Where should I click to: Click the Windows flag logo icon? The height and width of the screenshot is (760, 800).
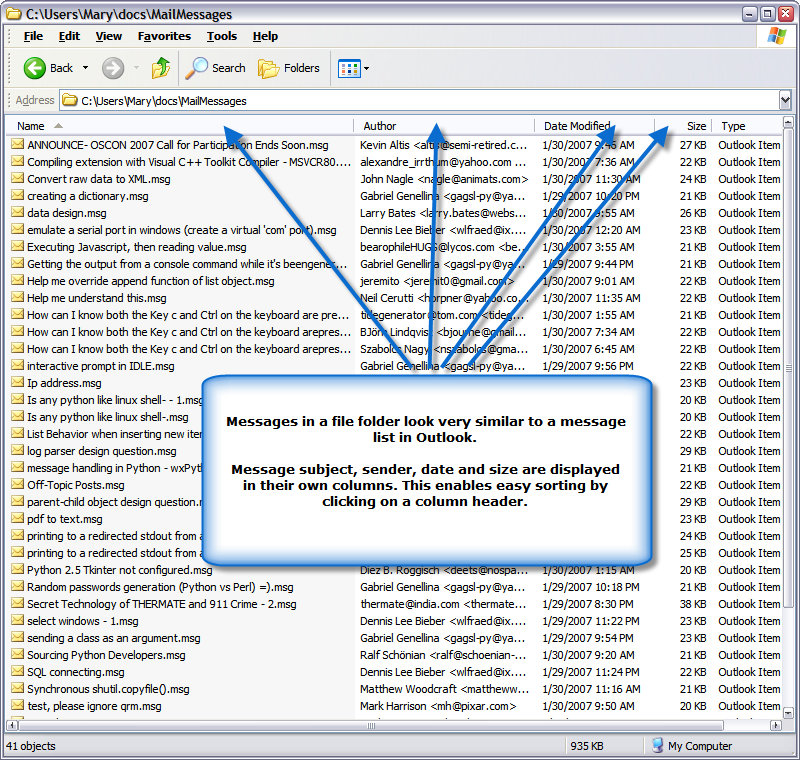click(x=777, y=36)
